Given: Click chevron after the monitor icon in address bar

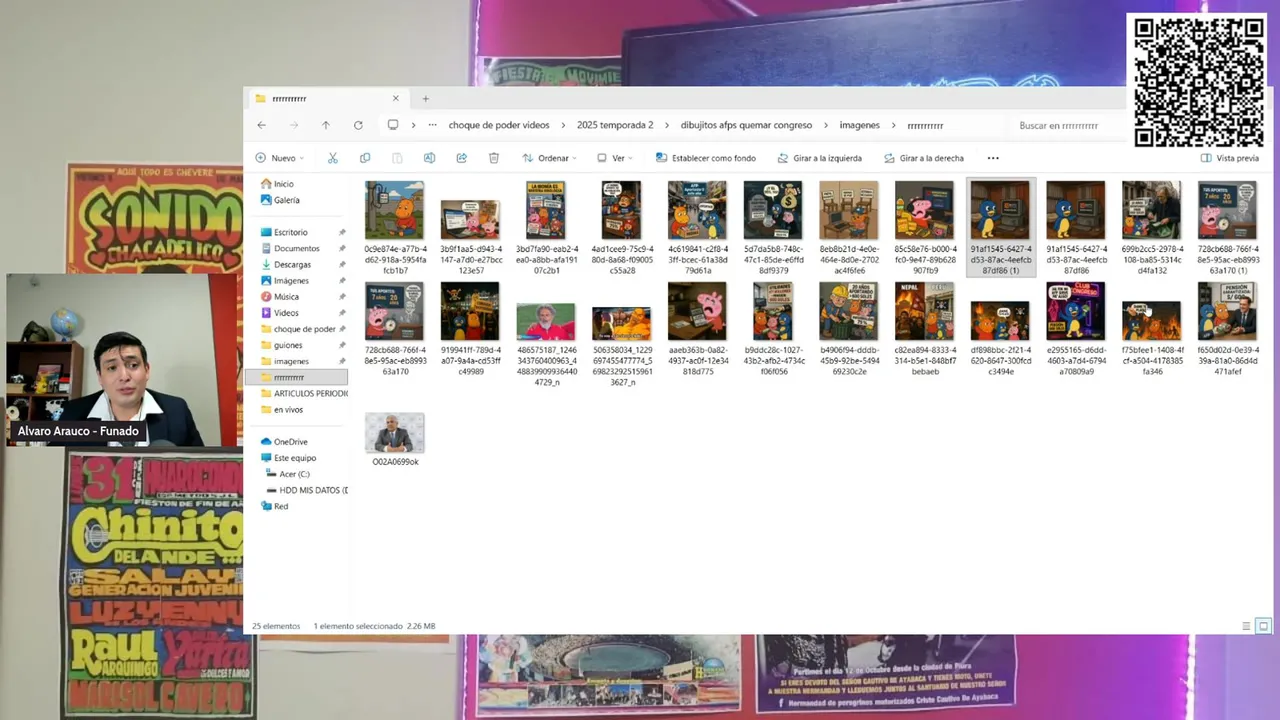Looking at the screenshot, I should 413,125.
